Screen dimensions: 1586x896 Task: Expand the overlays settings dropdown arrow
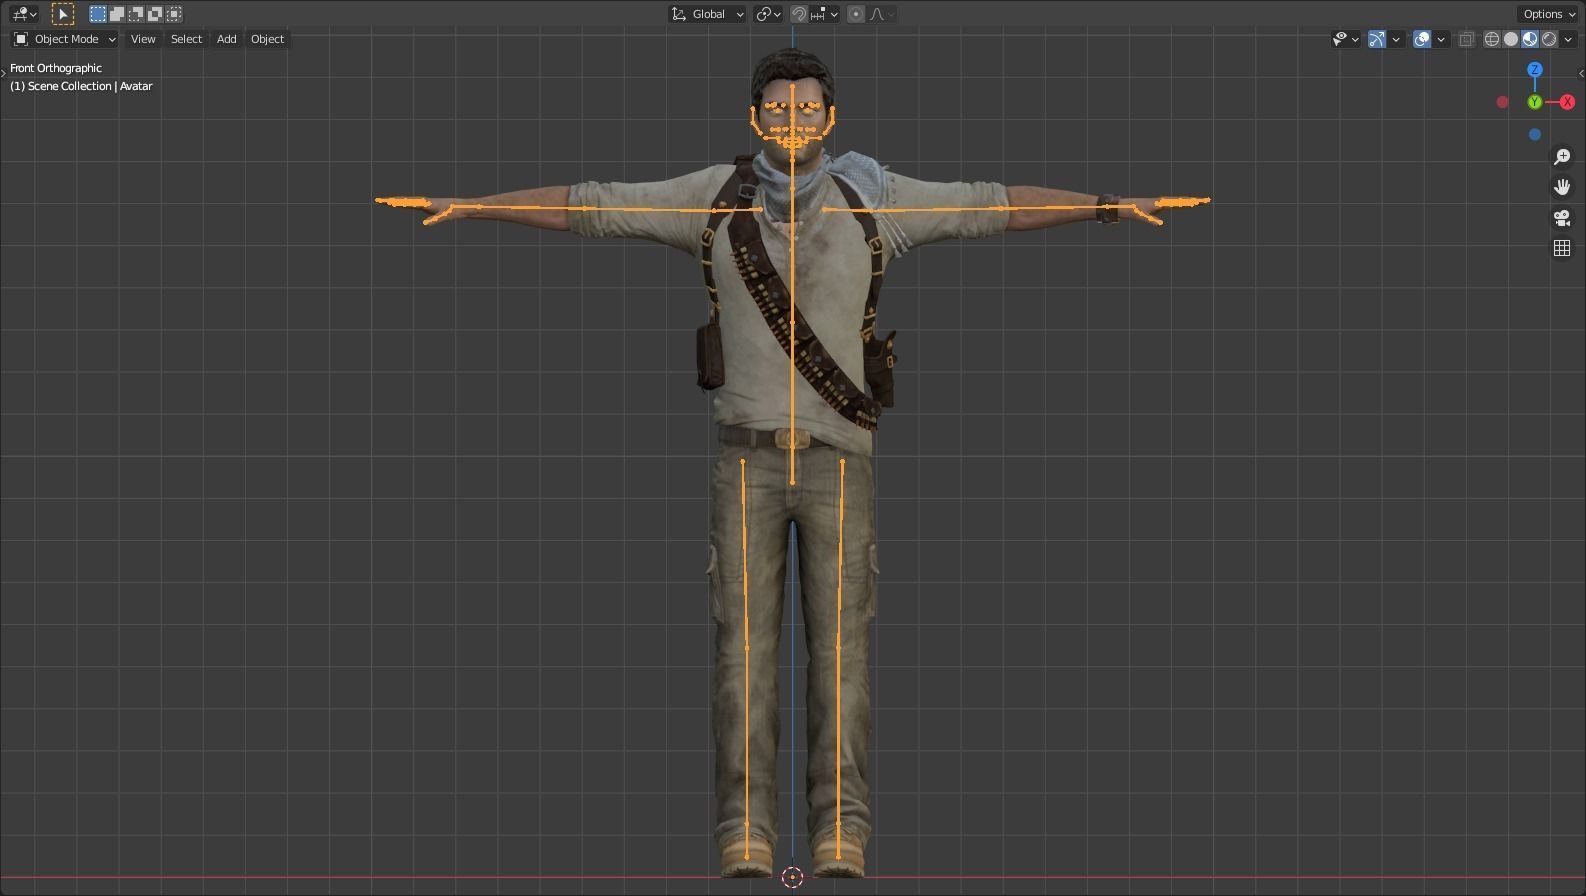[1441, 39]
